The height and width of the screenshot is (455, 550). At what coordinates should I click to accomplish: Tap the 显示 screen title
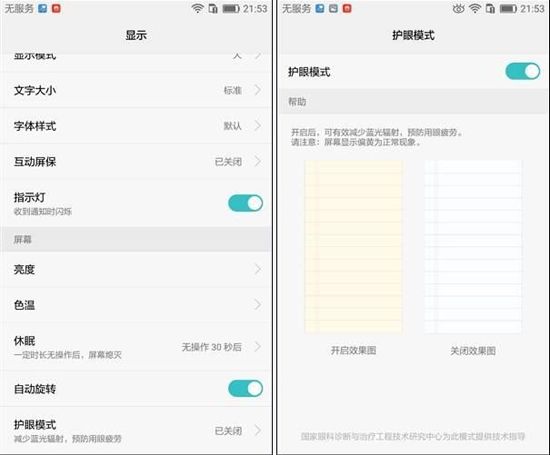point(136,35)
